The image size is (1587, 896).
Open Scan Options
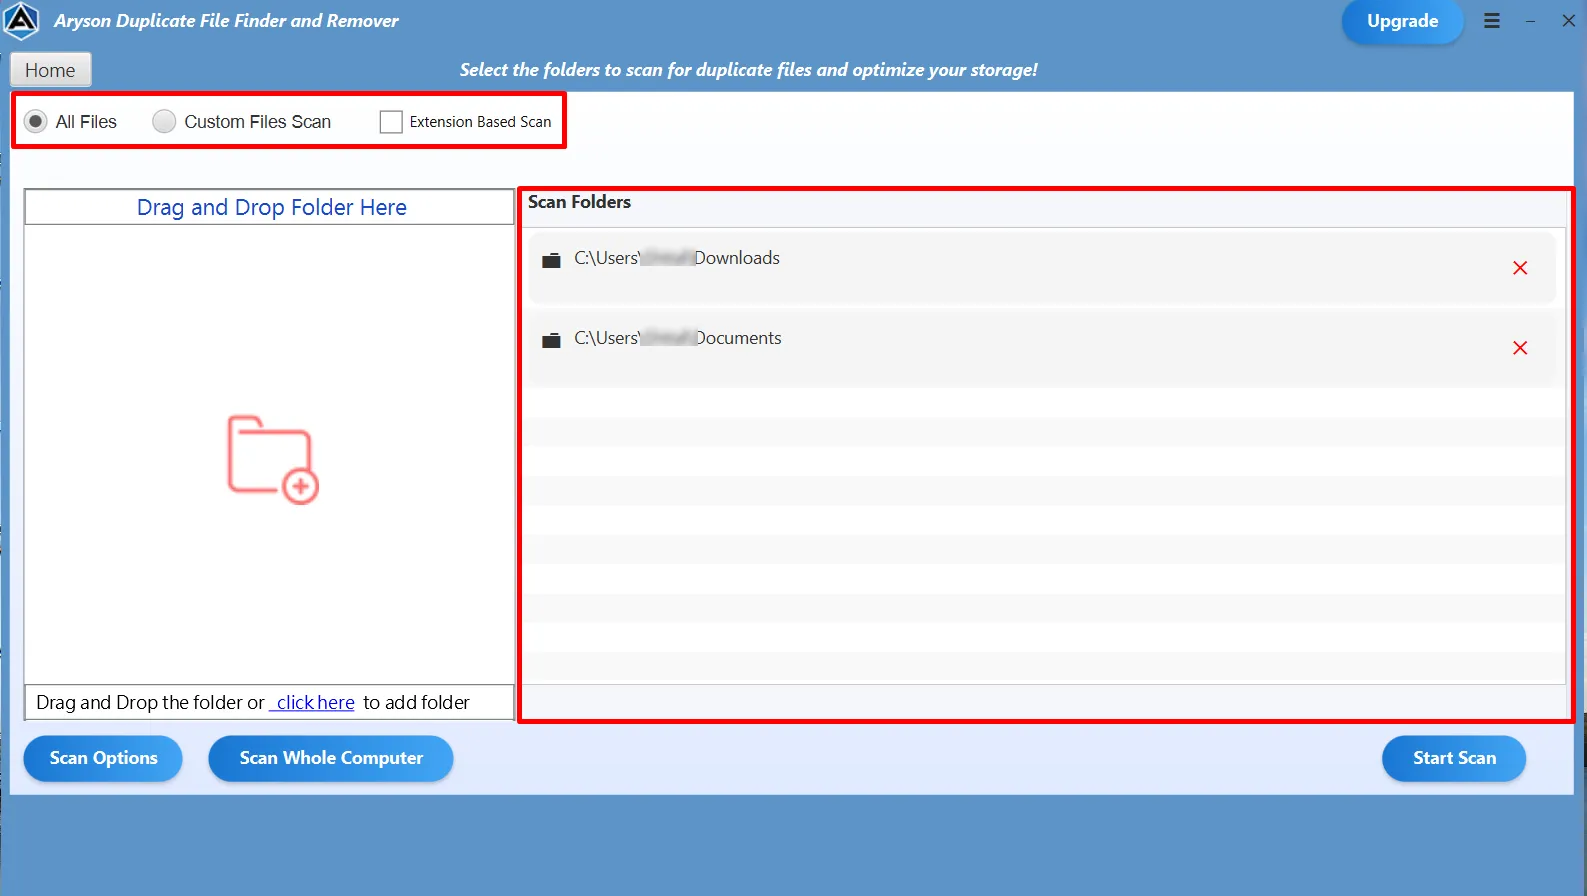pyautogui.click(x=103, y=758)
